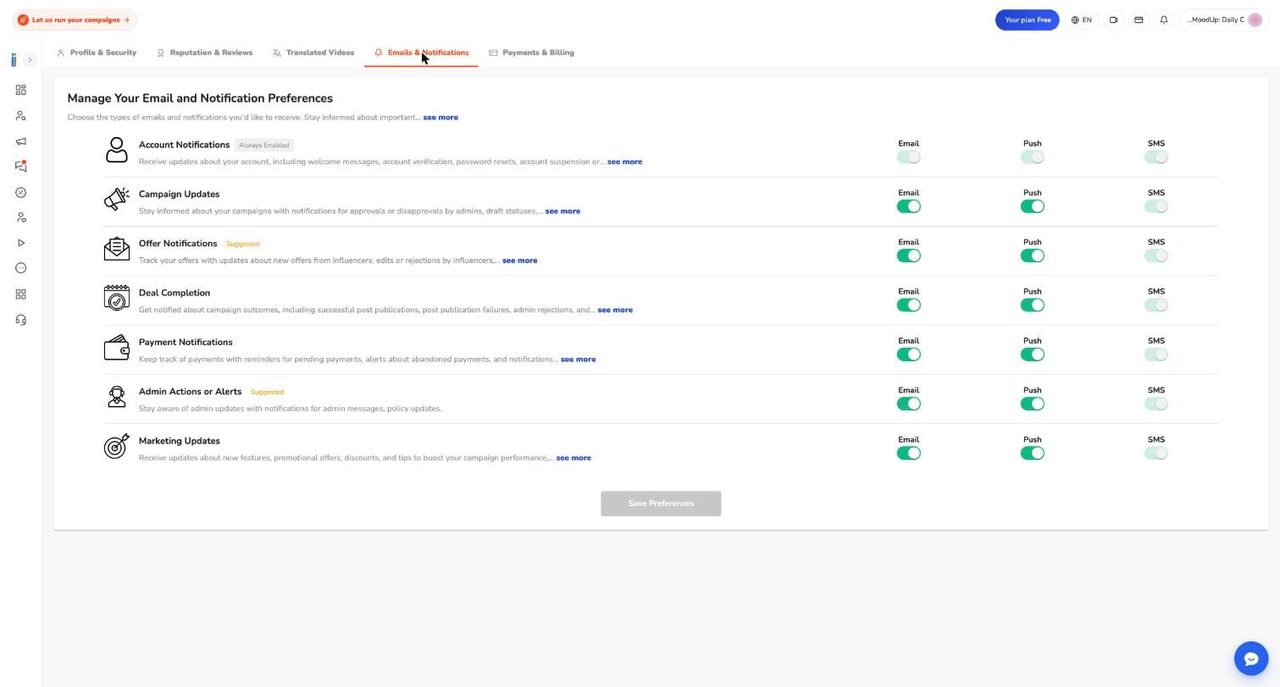Click 'Let us run your campaigns' banner

[x=74, y=20]
